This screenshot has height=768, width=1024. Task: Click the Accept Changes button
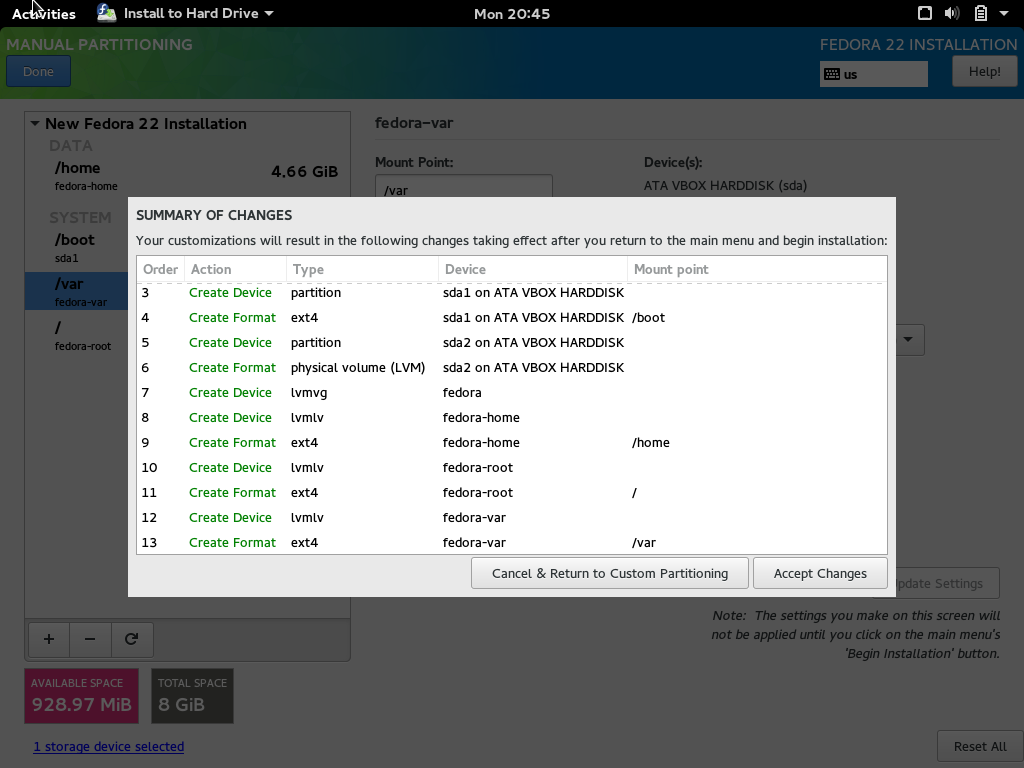[820, 573]
